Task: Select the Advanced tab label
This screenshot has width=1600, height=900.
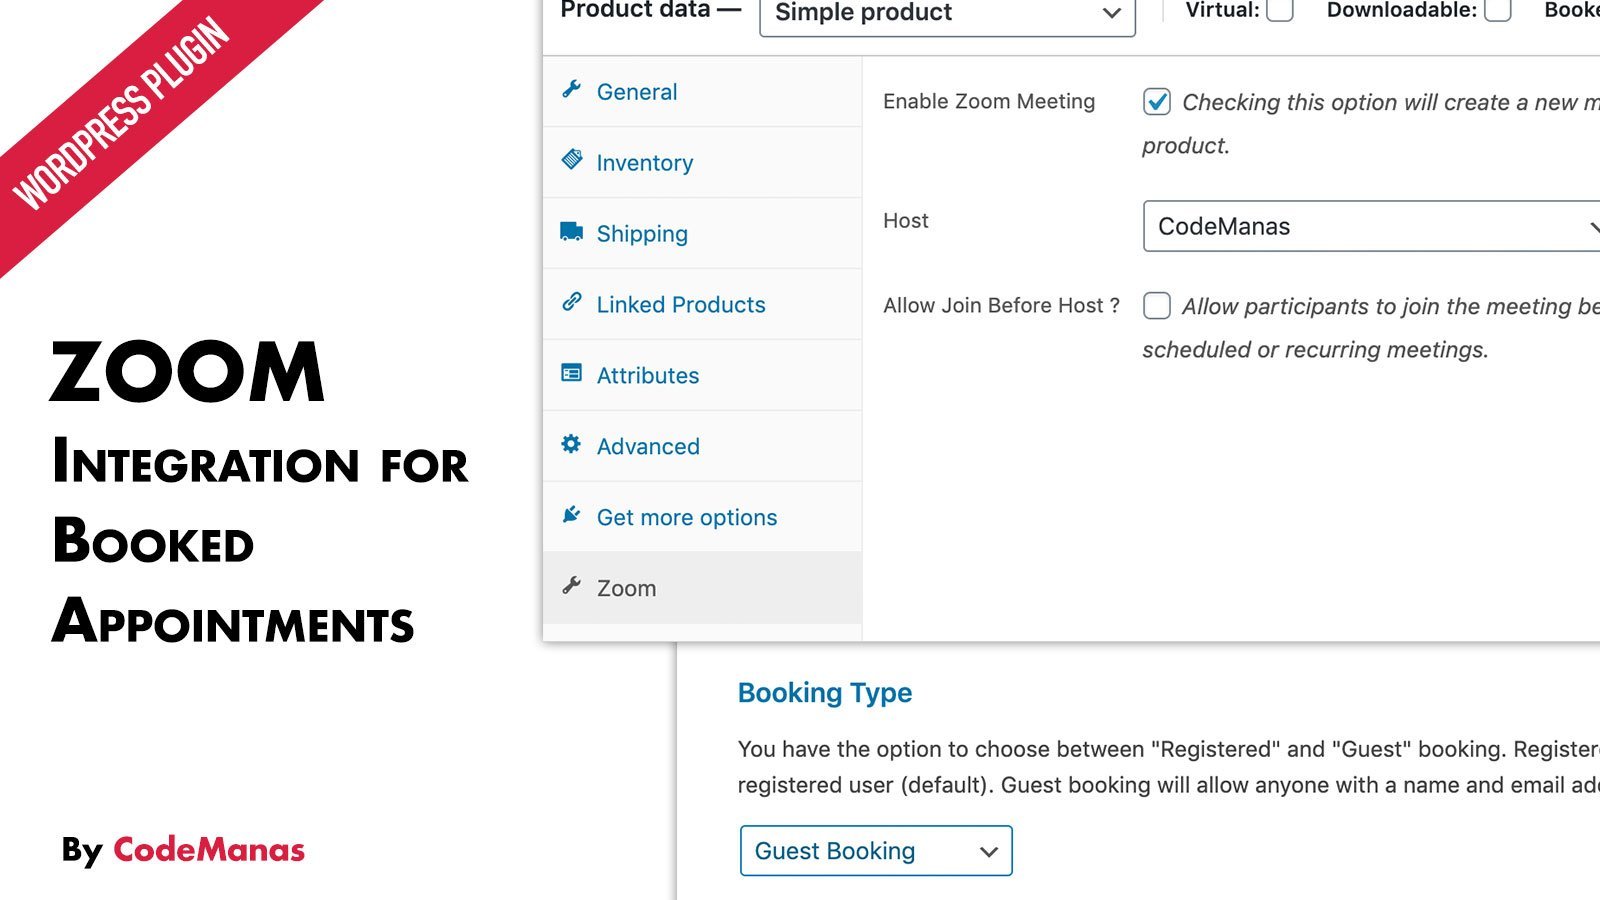Action: click(648, 446)
